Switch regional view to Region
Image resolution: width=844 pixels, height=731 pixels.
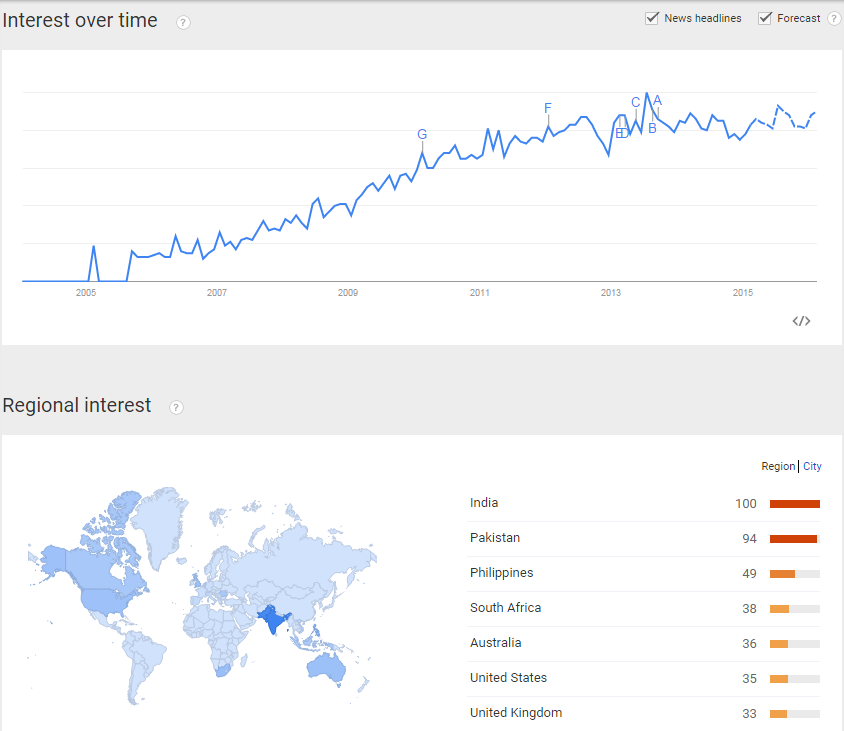[778, 466]
